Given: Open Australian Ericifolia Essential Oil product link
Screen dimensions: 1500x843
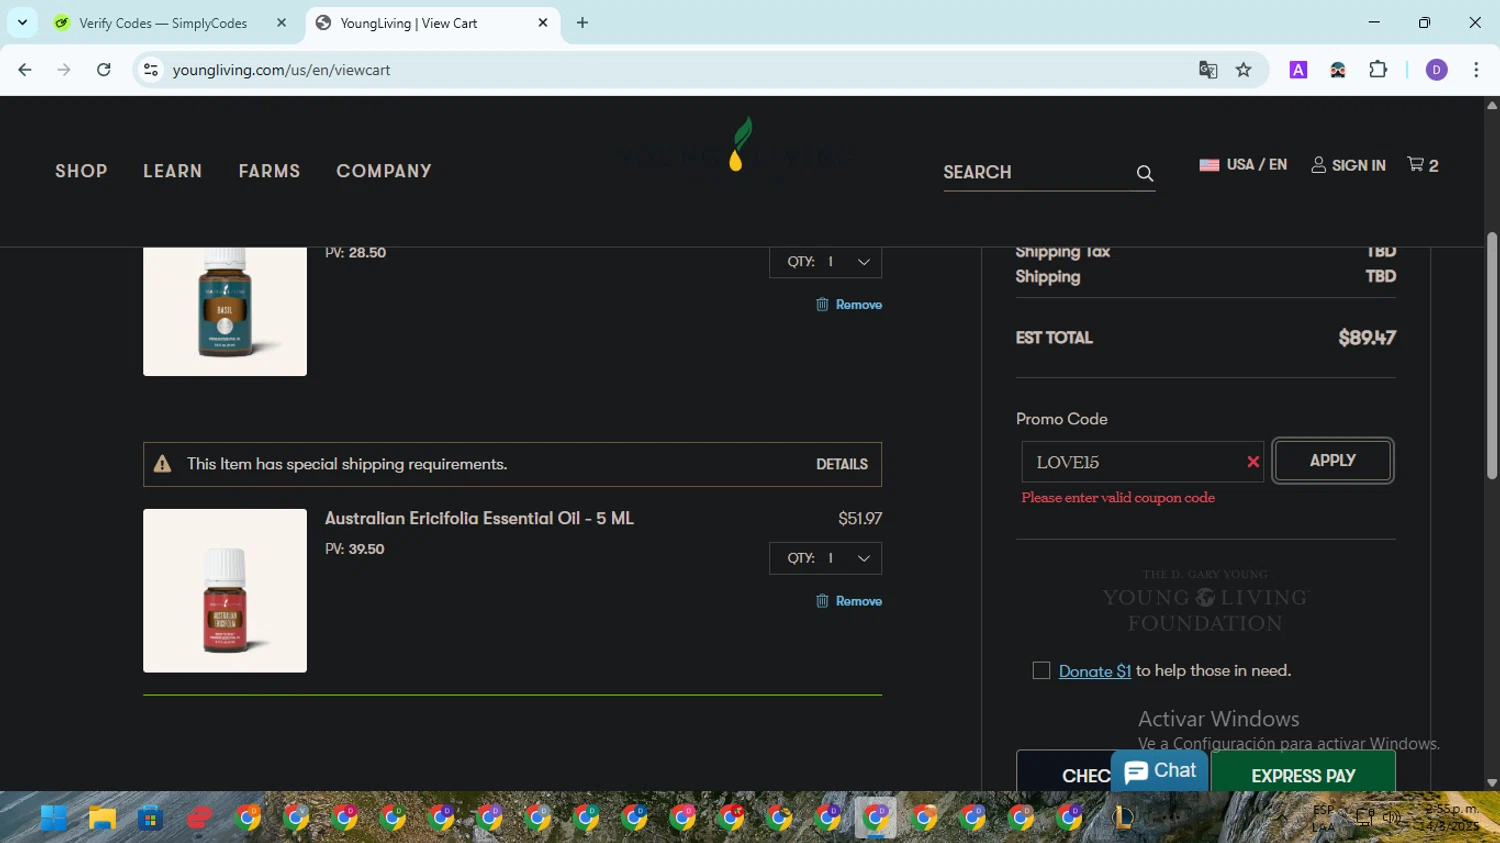Looking at the screenshot, I should [x=479, y=518].
